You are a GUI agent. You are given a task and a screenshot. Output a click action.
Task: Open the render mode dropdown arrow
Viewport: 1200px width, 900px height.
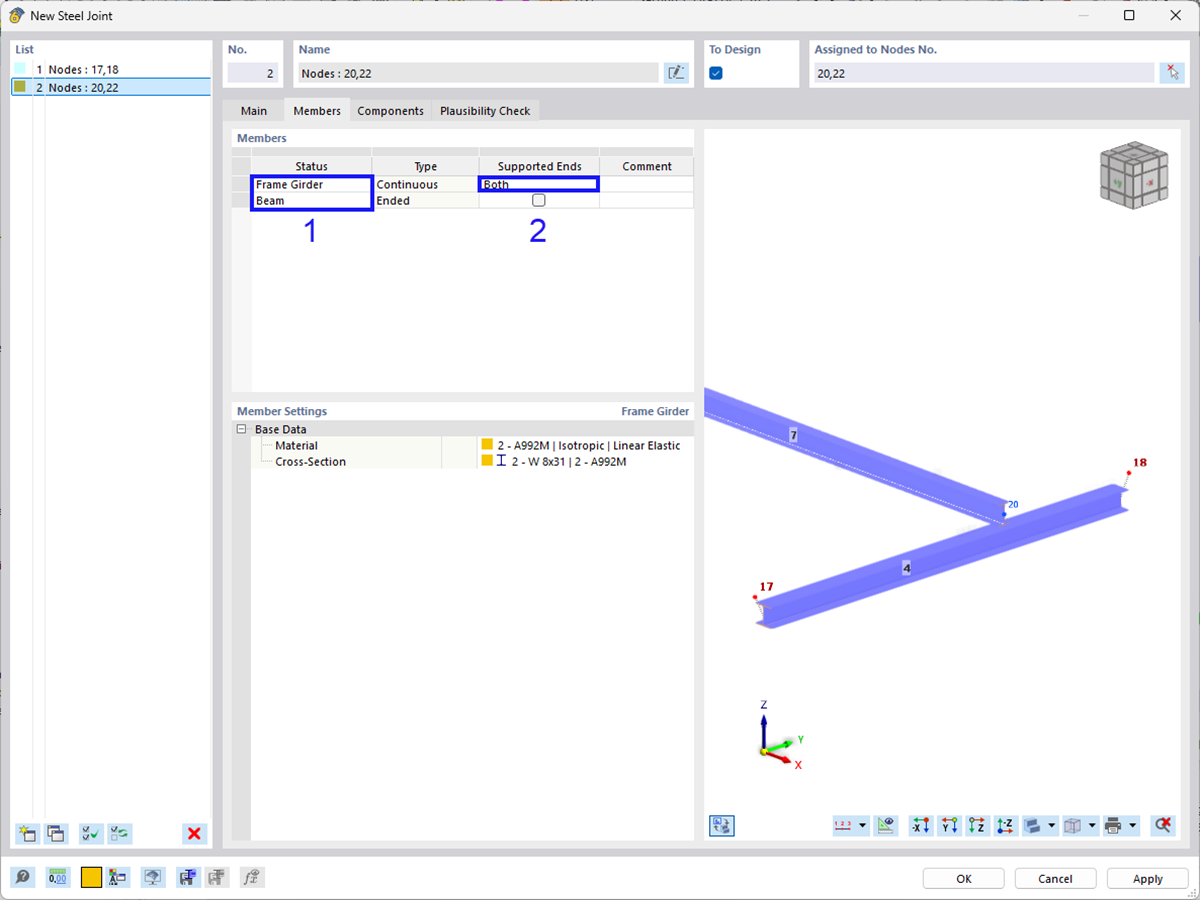pyautogui.click(x=1052, y=825)
